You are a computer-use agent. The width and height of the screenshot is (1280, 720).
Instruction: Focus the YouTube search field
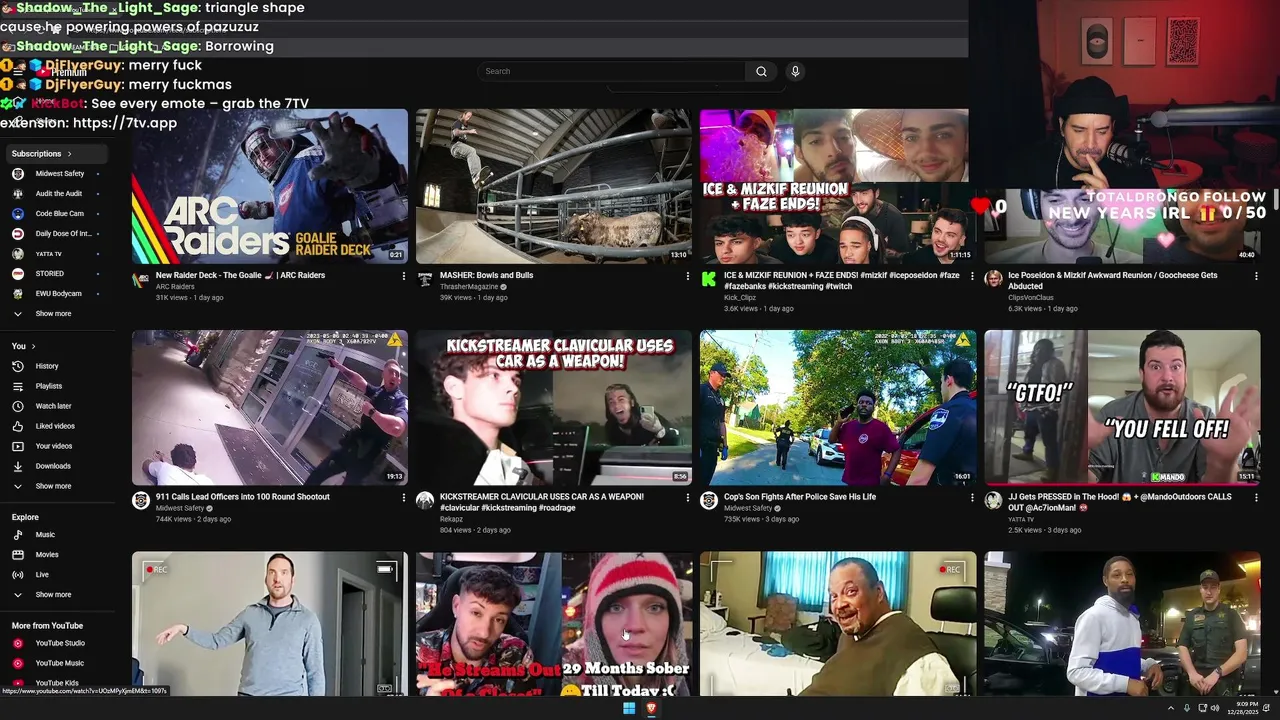pyautogui.click(x=611, y=71)
